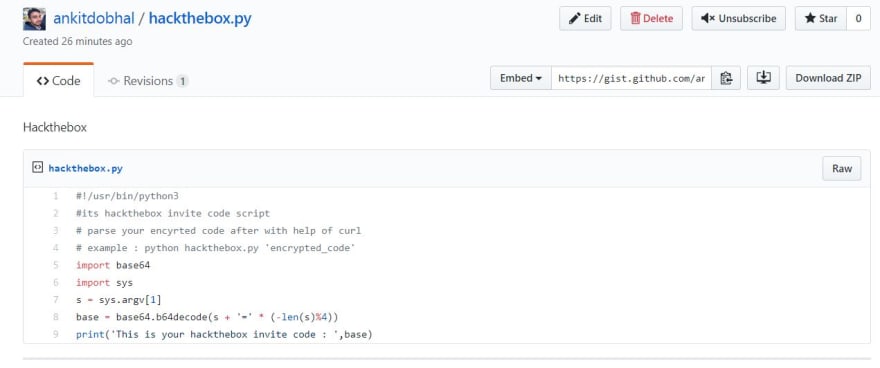Jump to line number 5
The image size is (880, 368).
click(56, 265)
